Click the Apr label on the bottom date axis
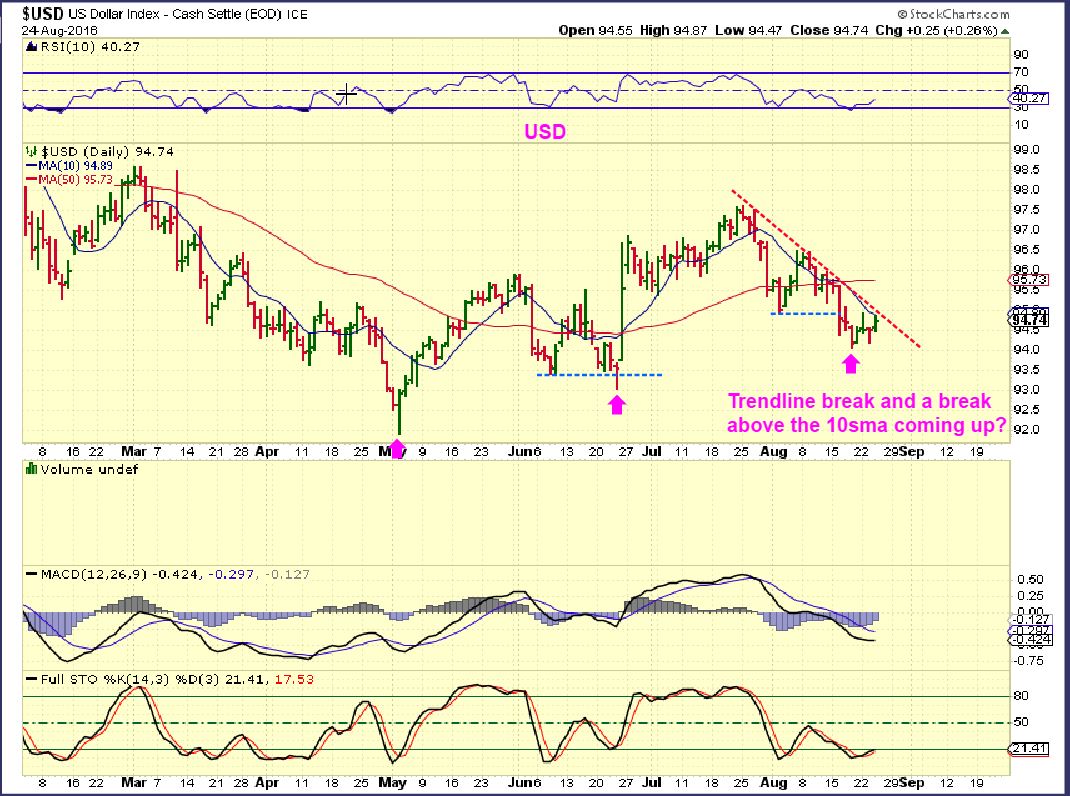 [267, 782]
